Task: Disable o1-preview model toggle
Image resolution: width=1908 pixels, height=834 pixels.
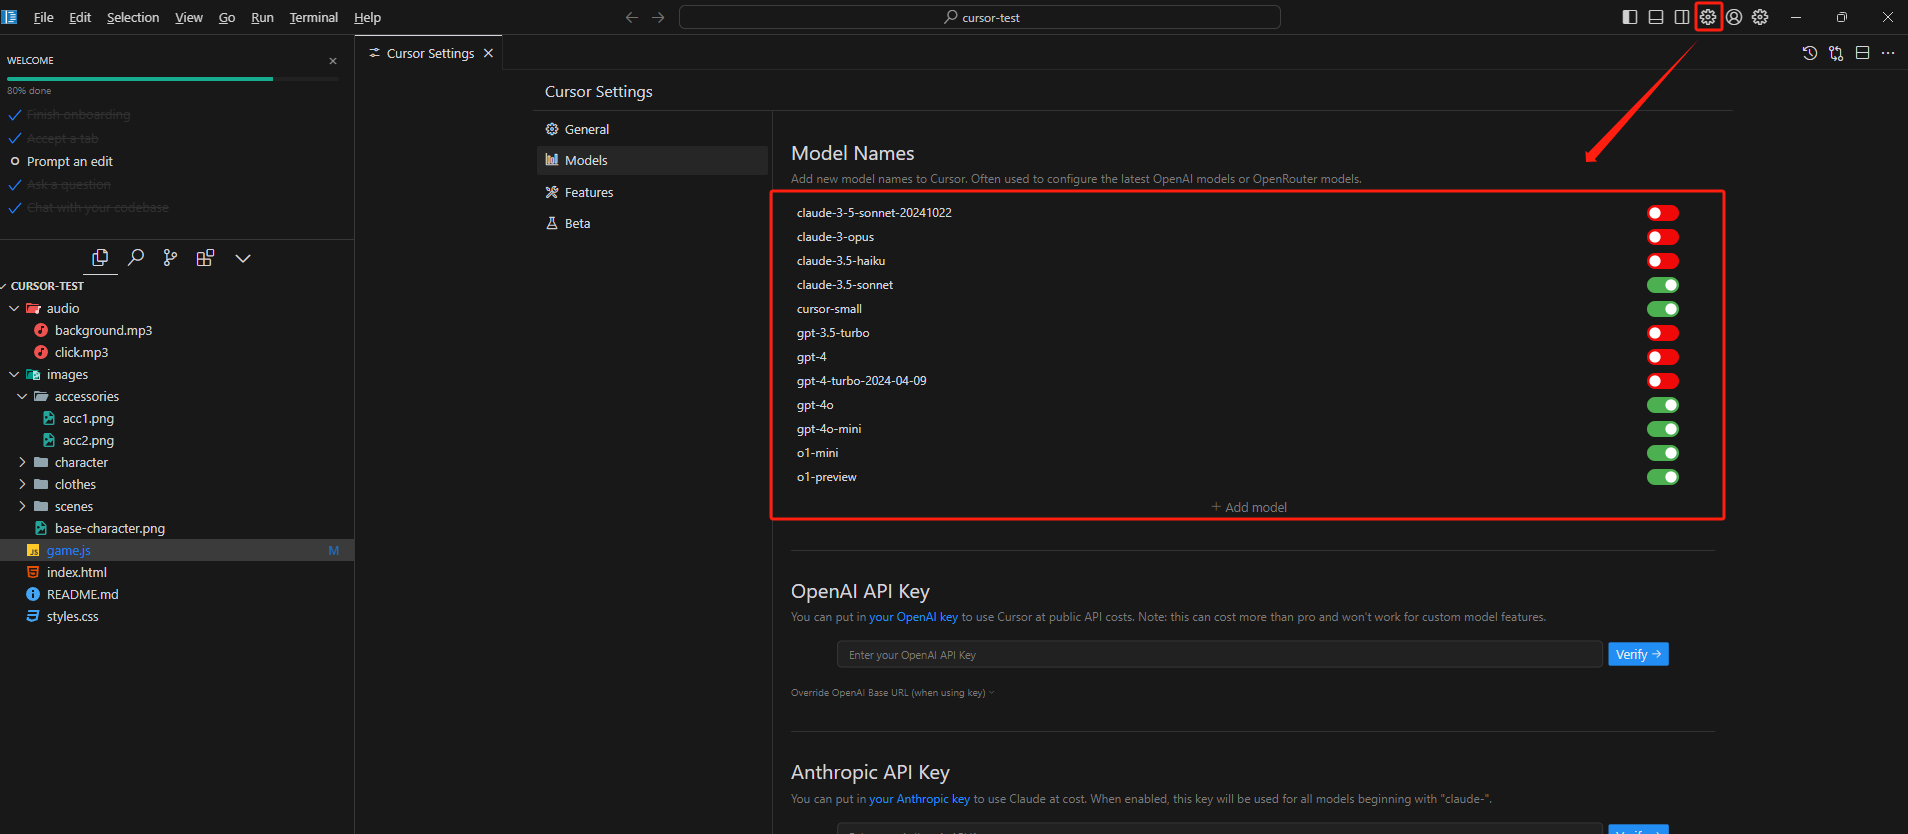Action: (1663, 477)
